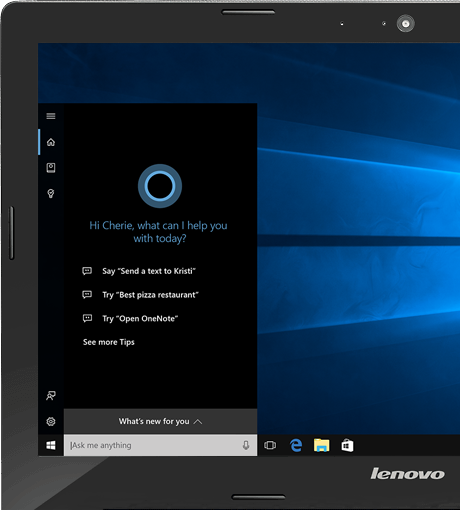The image size is (460, 510).
Task: Open File Explorer from taskbar
Action: pos(321,445)
